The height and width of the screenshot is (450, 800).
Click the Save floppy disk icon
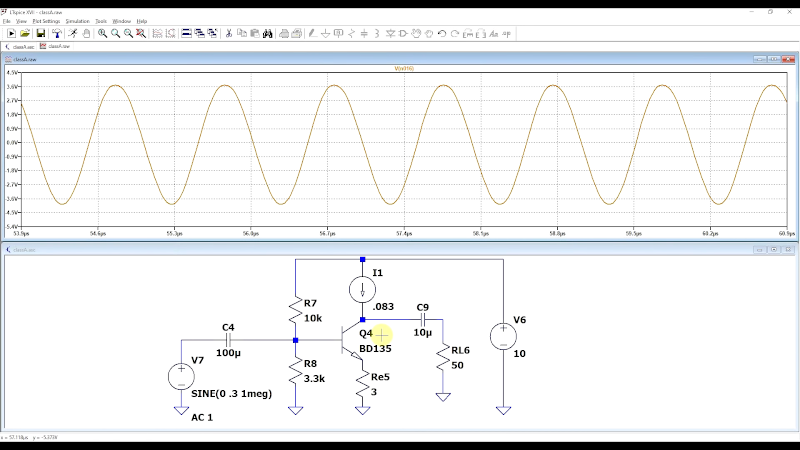41,33
